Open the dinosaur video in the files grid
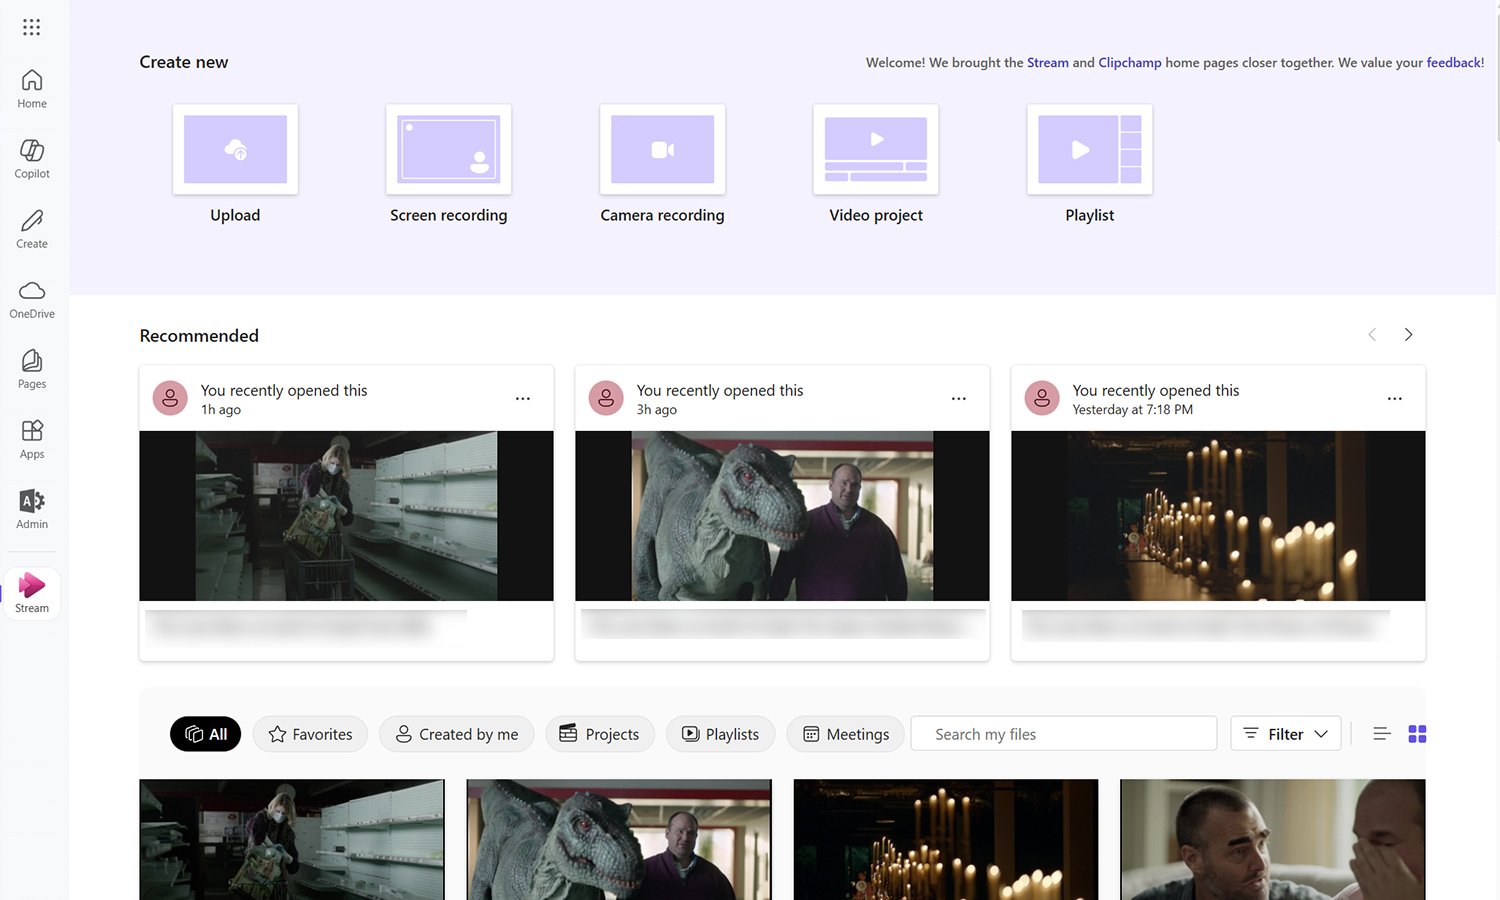This screenshot has width=1500, height=900. pyautogui.click(x=619, y=840)
